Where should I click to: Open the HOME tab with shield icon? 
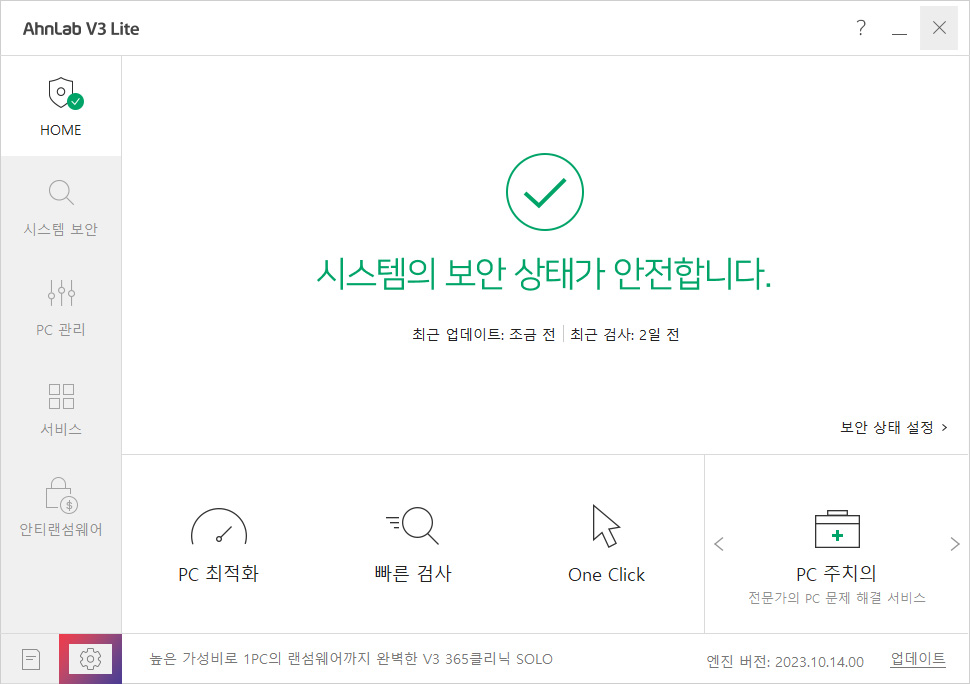[61, 106]
